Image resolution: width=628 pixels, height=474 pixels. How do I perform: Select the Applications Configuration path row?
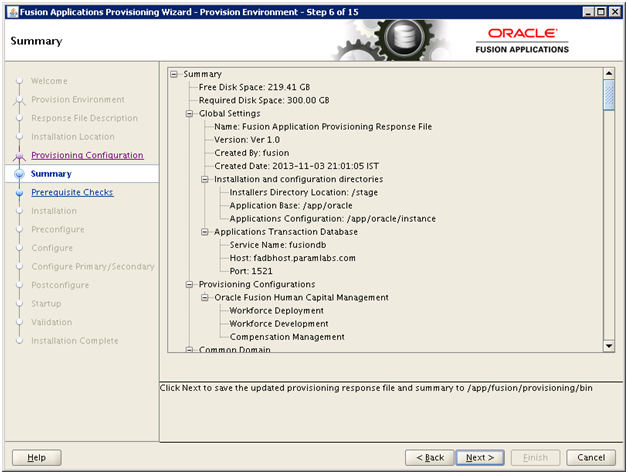(332, 219)
